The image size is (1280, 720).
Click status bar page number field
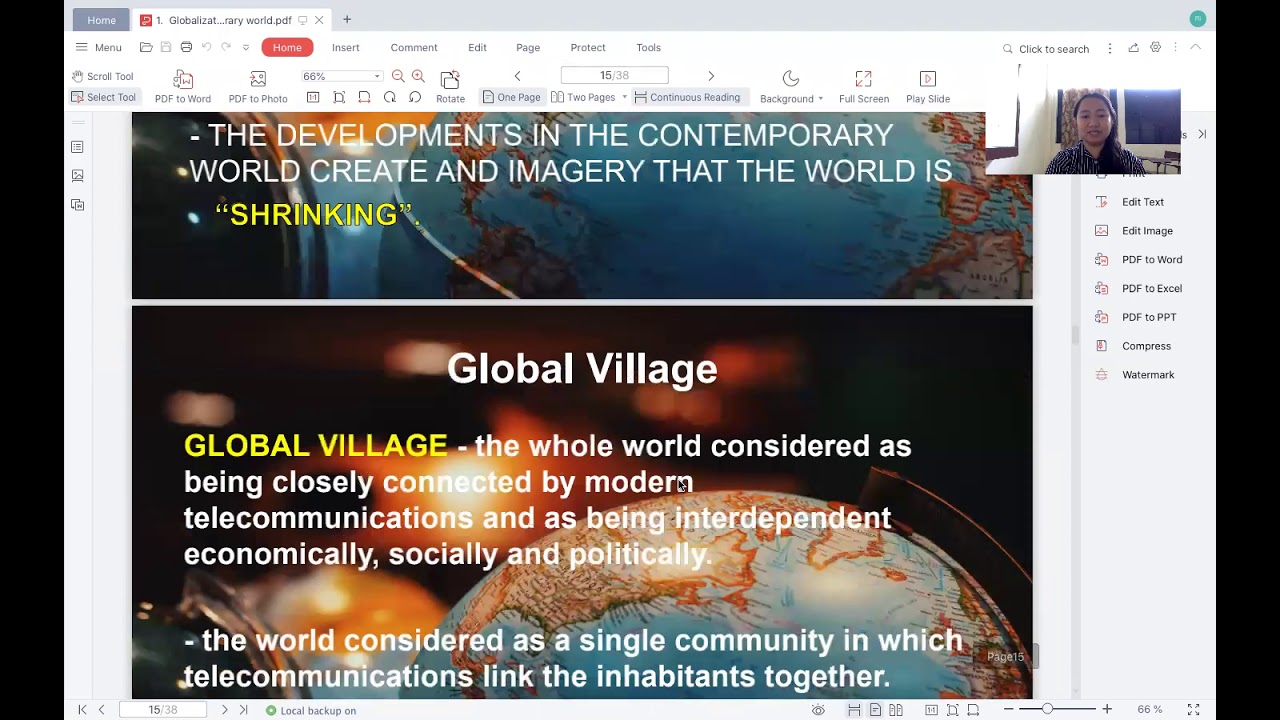162,710
